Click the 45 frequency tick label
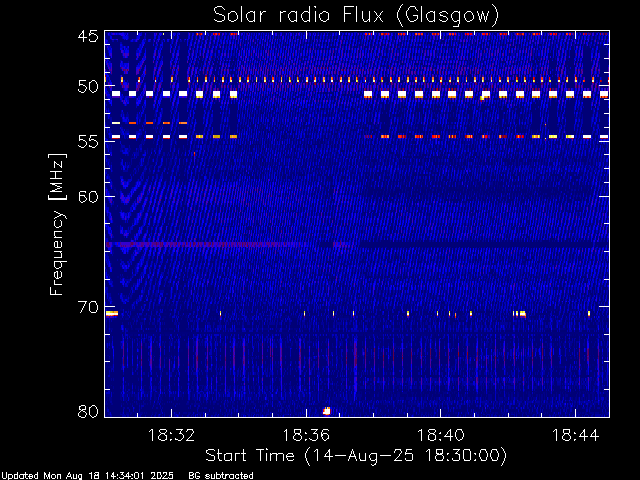 88,36
